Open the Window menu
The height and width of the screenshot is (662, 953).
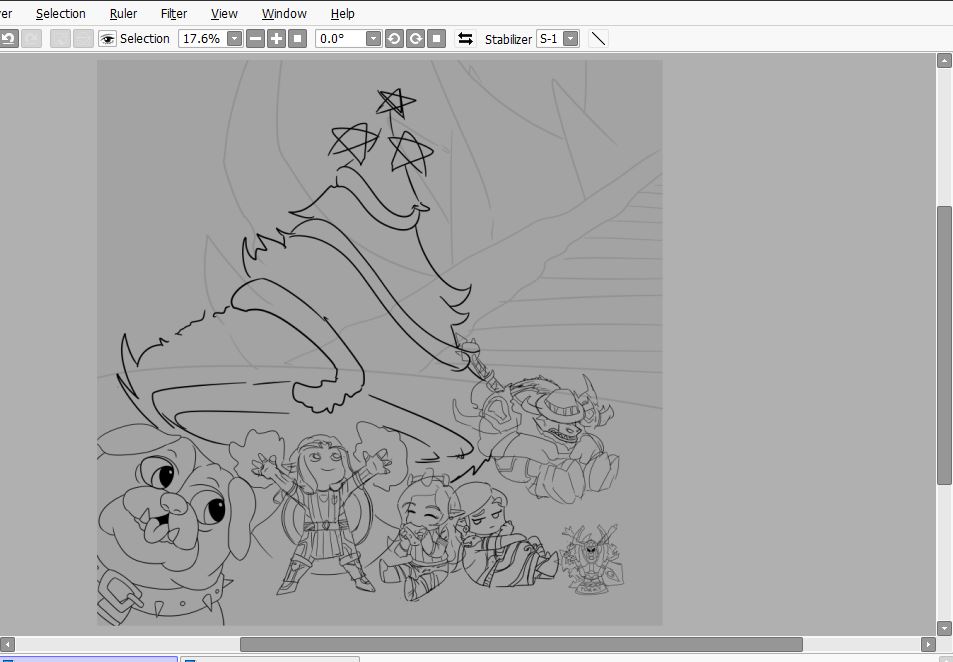pos(284,13)
